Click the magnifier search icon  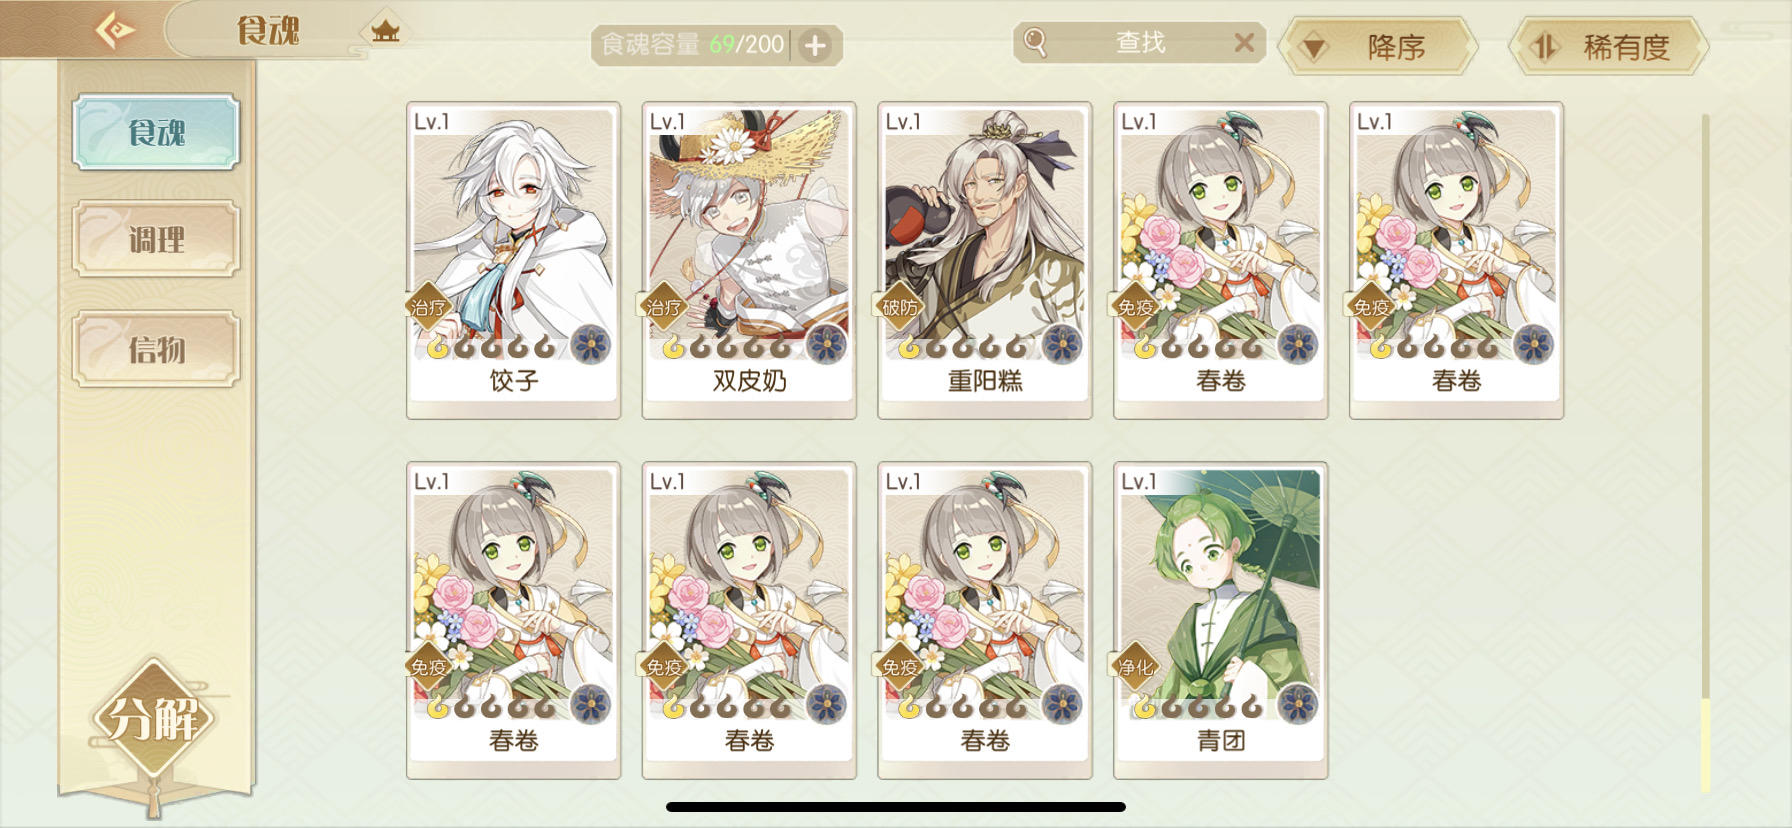[1035, 42]
